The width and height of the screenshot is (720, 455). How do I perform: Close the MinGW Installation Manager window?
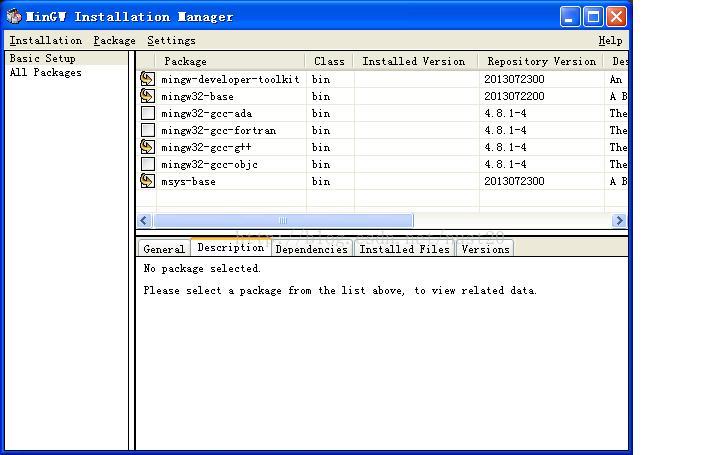[616, 17]
